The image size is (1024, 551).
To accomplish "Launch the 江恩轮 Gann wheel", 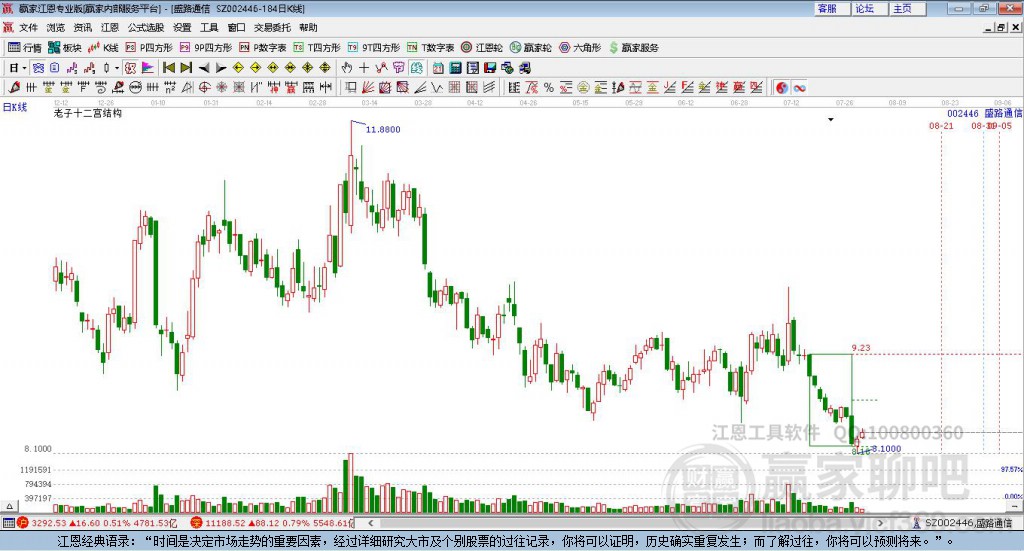I will (482, 48).
